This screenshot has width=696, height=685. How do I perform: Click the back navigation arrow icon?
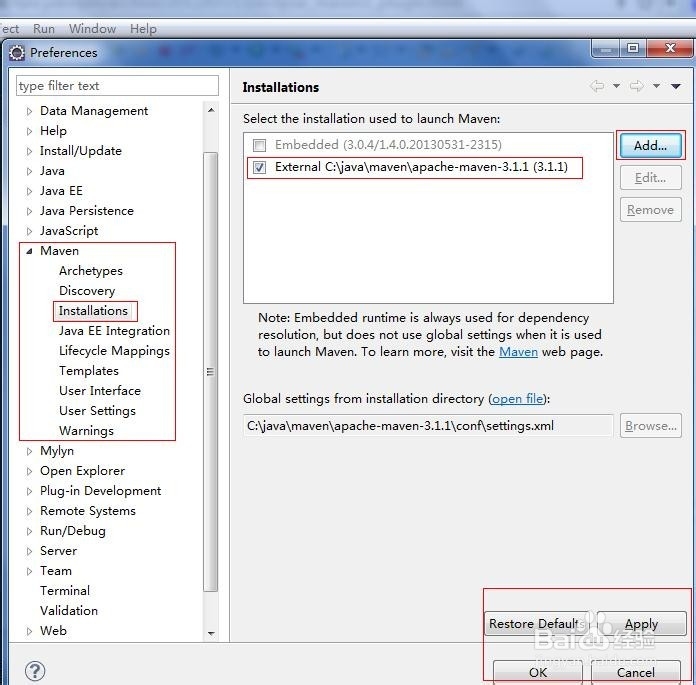[597, 86]
